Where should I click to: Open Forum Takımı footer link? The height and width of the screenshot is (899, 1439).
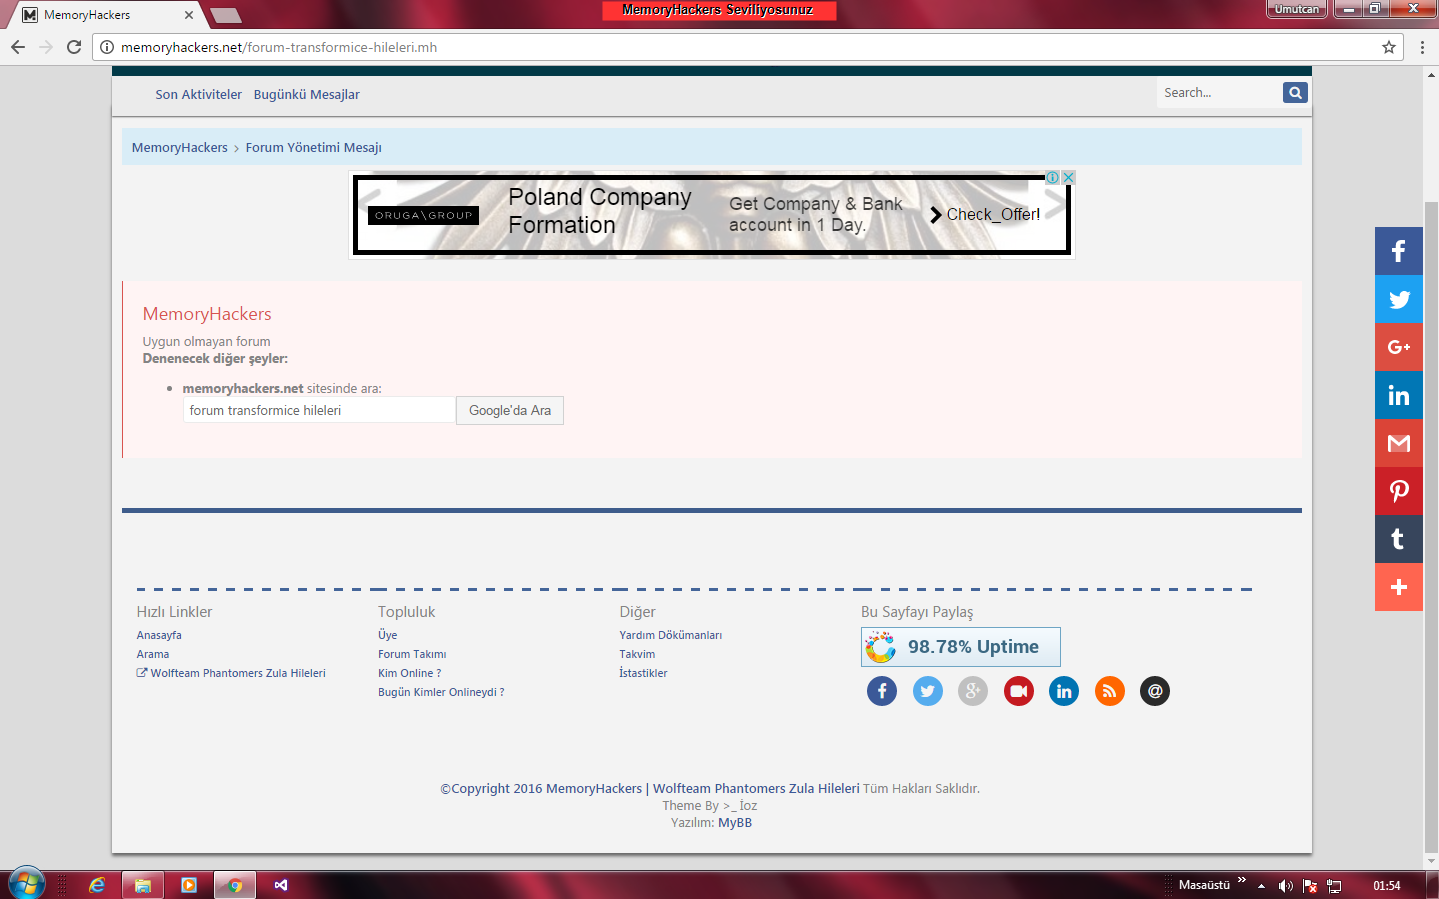click(412, 654)
